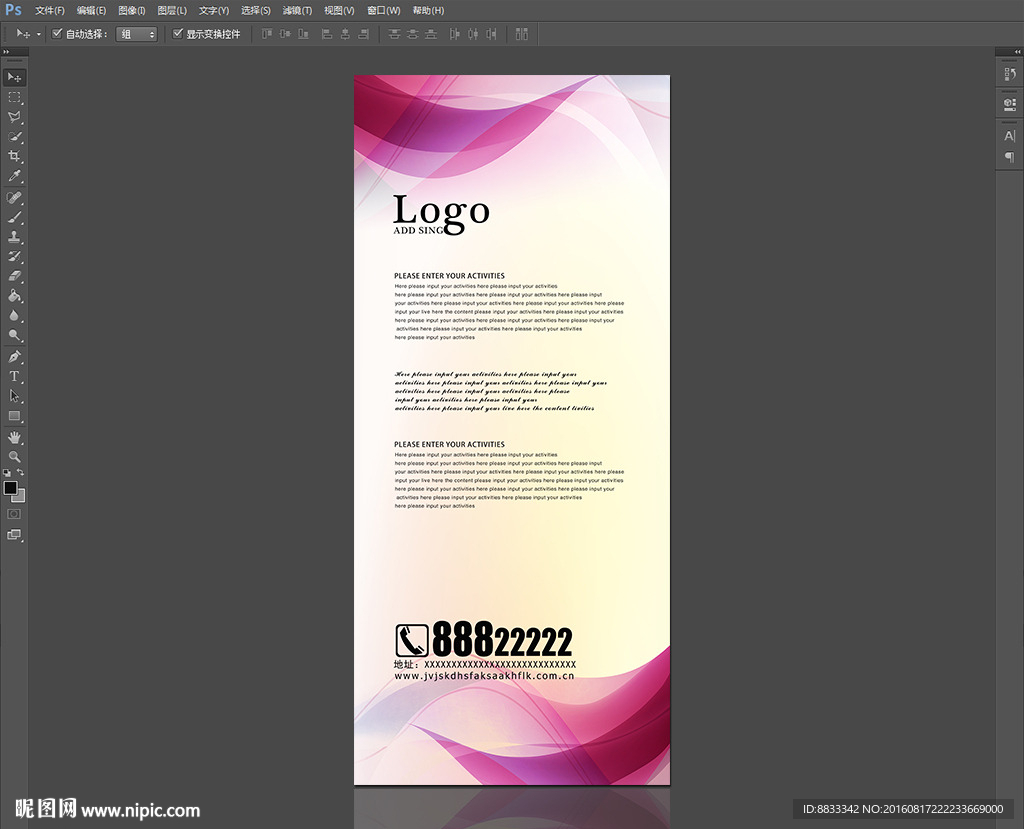Click Distribute Right Edges icon
The image size is (1024, 829).
coord(491,34)
